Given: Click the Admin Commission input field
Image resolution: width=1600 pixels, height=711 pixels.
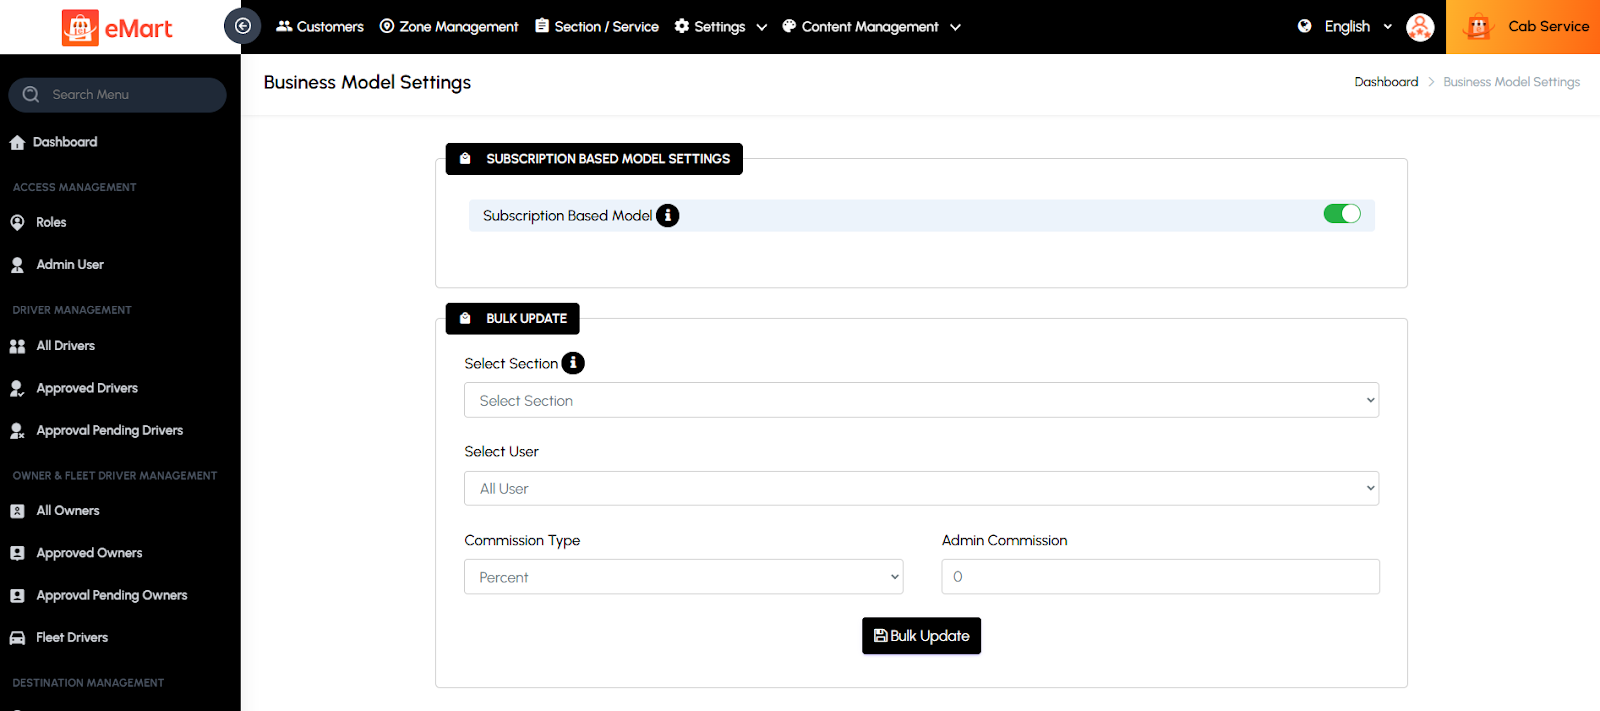Looking at the screenshot, I should coord(1160,577).
